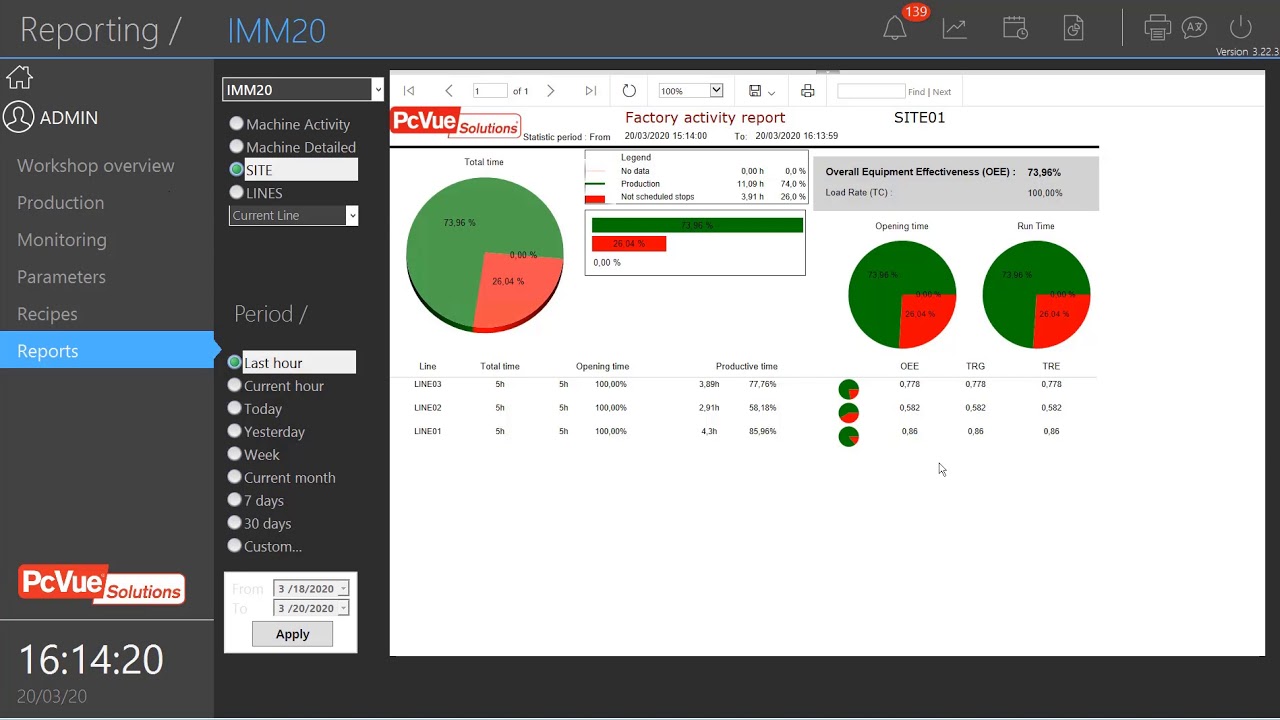Open the trend chart icon
Image resolution: width=1280 pixels, height=720 pixels.
955,28
